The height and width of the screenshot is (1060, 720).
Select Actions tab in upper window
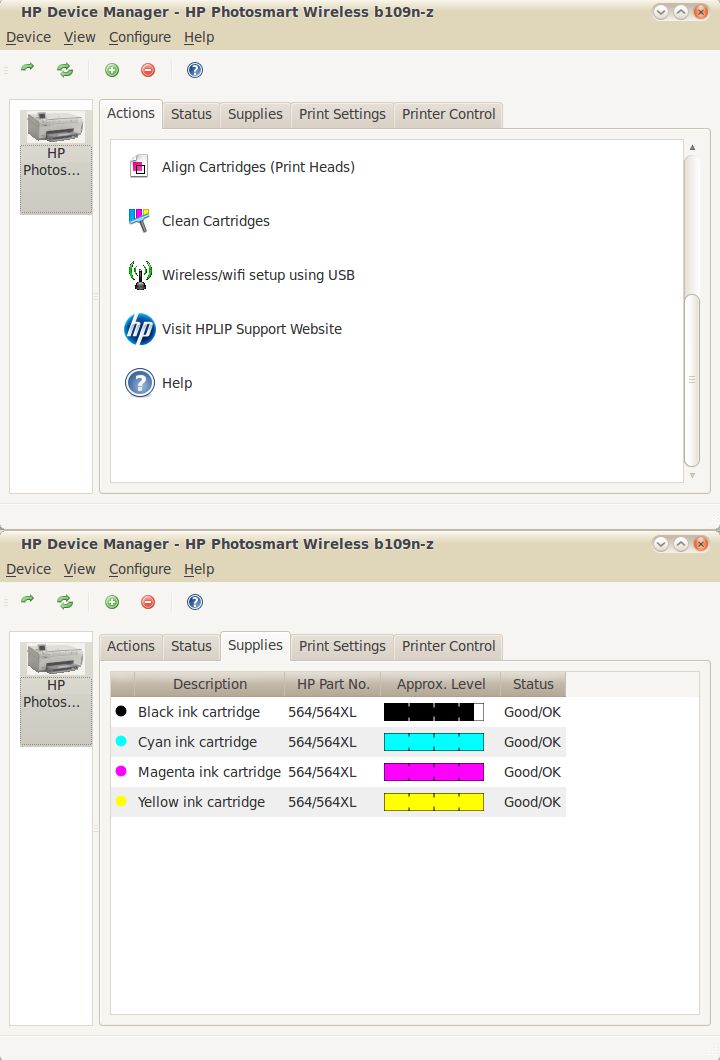131,113
